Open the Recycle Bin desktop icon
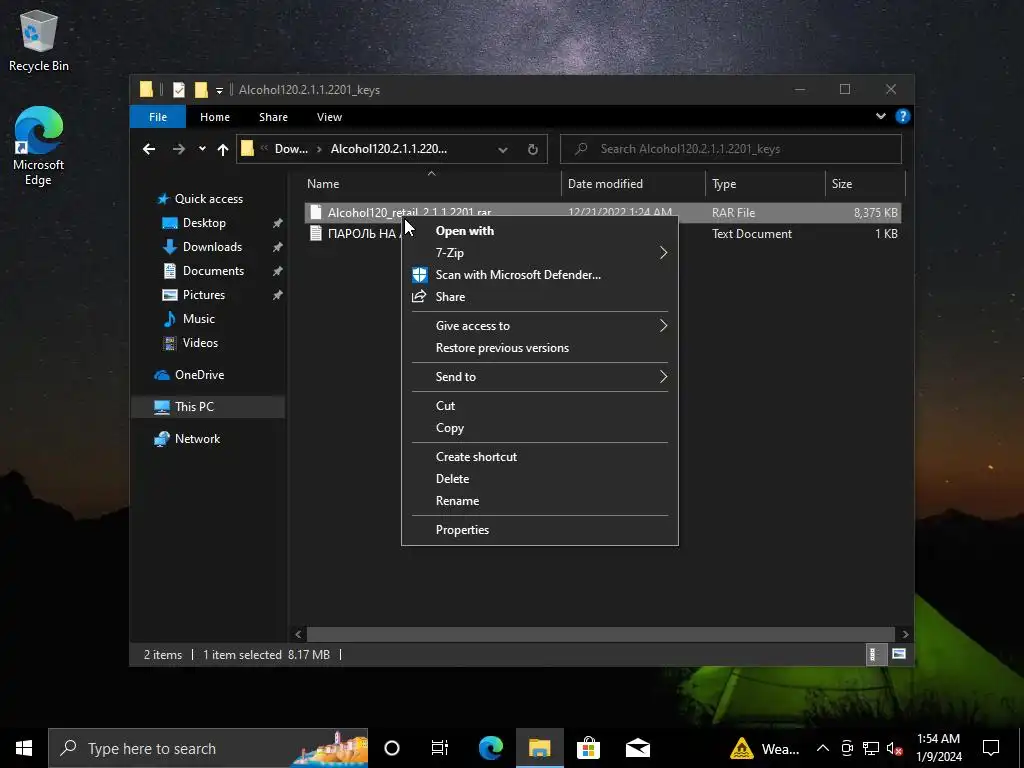Viewport: 1024px width, 768px height. pyautogui.click(x=39, y=40)
